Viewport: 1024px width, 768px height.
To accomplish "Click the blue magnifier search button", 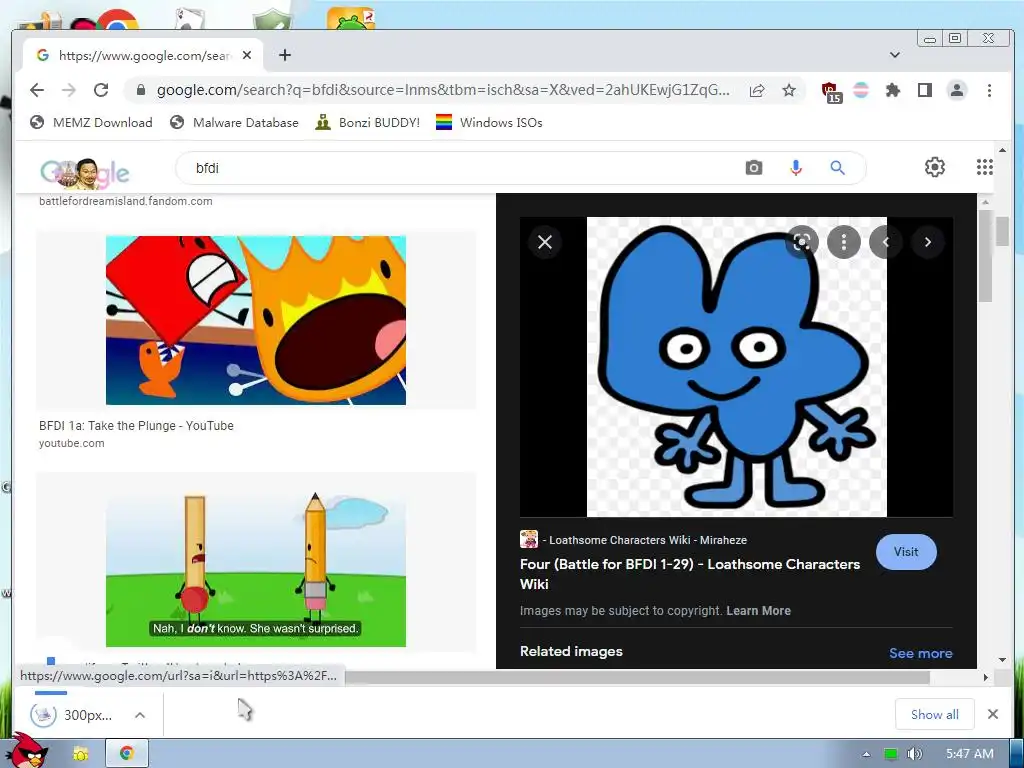I will coord(837,168).
